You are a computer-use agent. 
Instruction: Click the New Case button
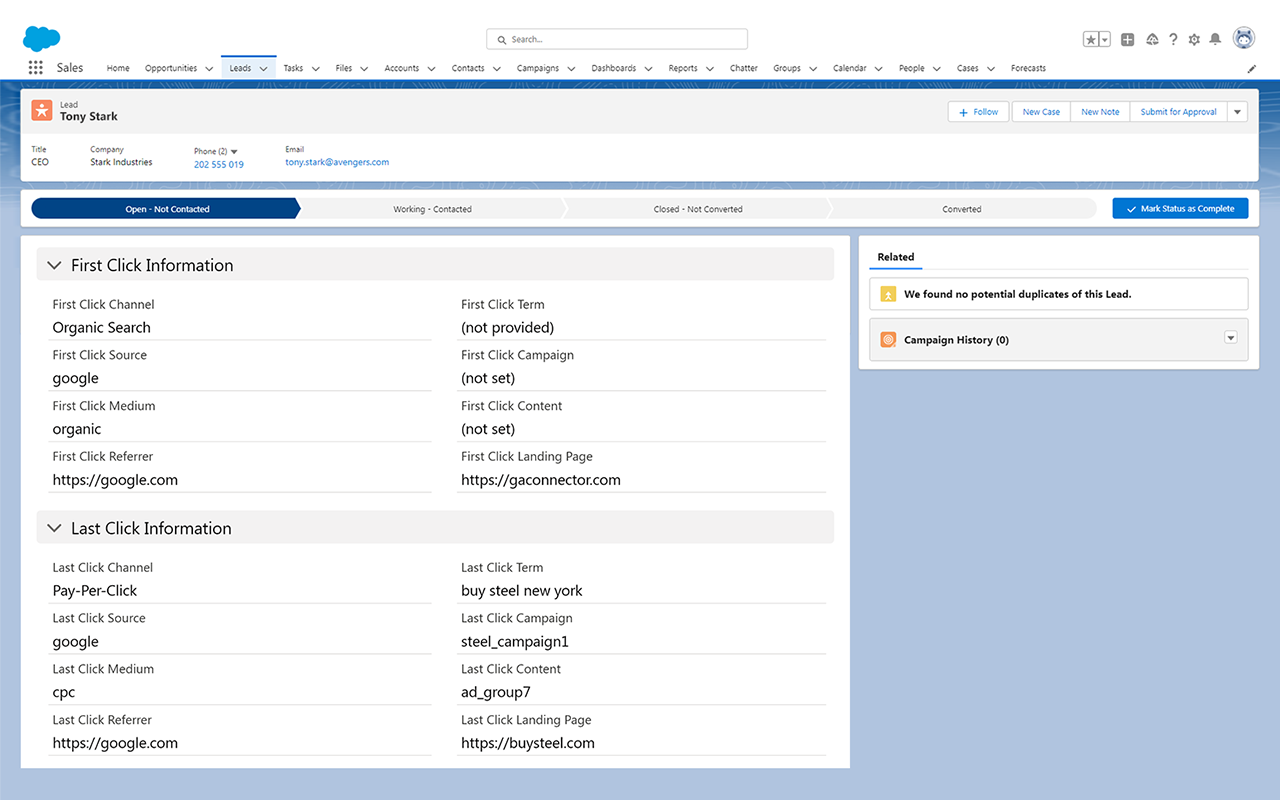[1041, 112]
